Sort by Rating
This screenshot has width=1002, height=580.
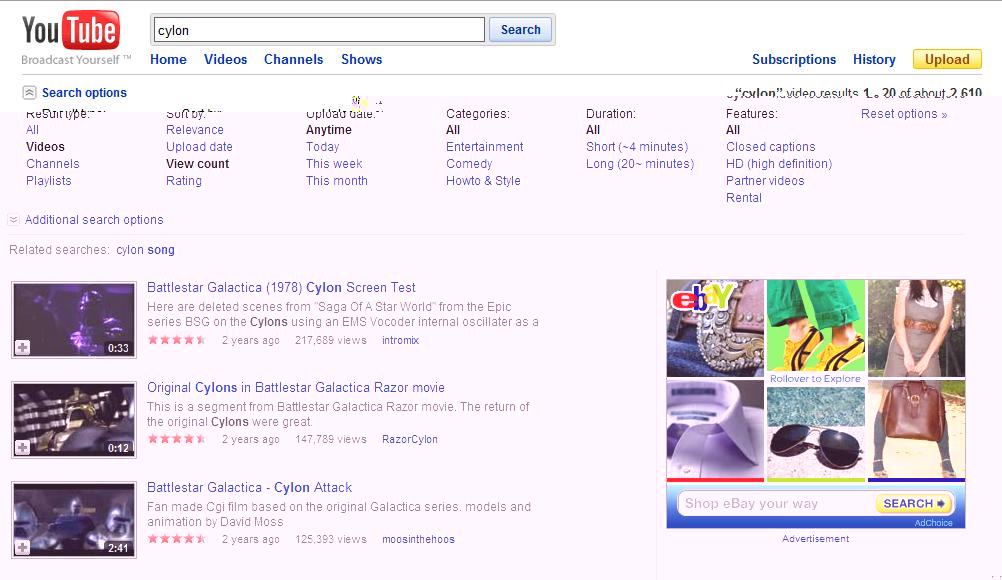tap(184, 181)
